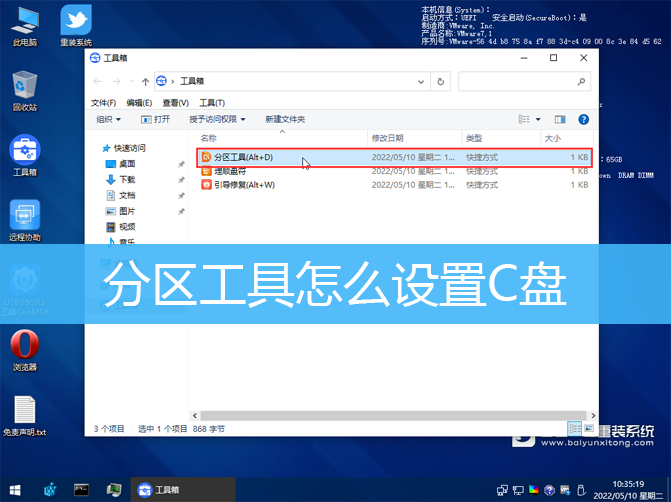
Task: Open the 重装系统 desktop icon
Action: pyautogui.click(x=76, y=25)
